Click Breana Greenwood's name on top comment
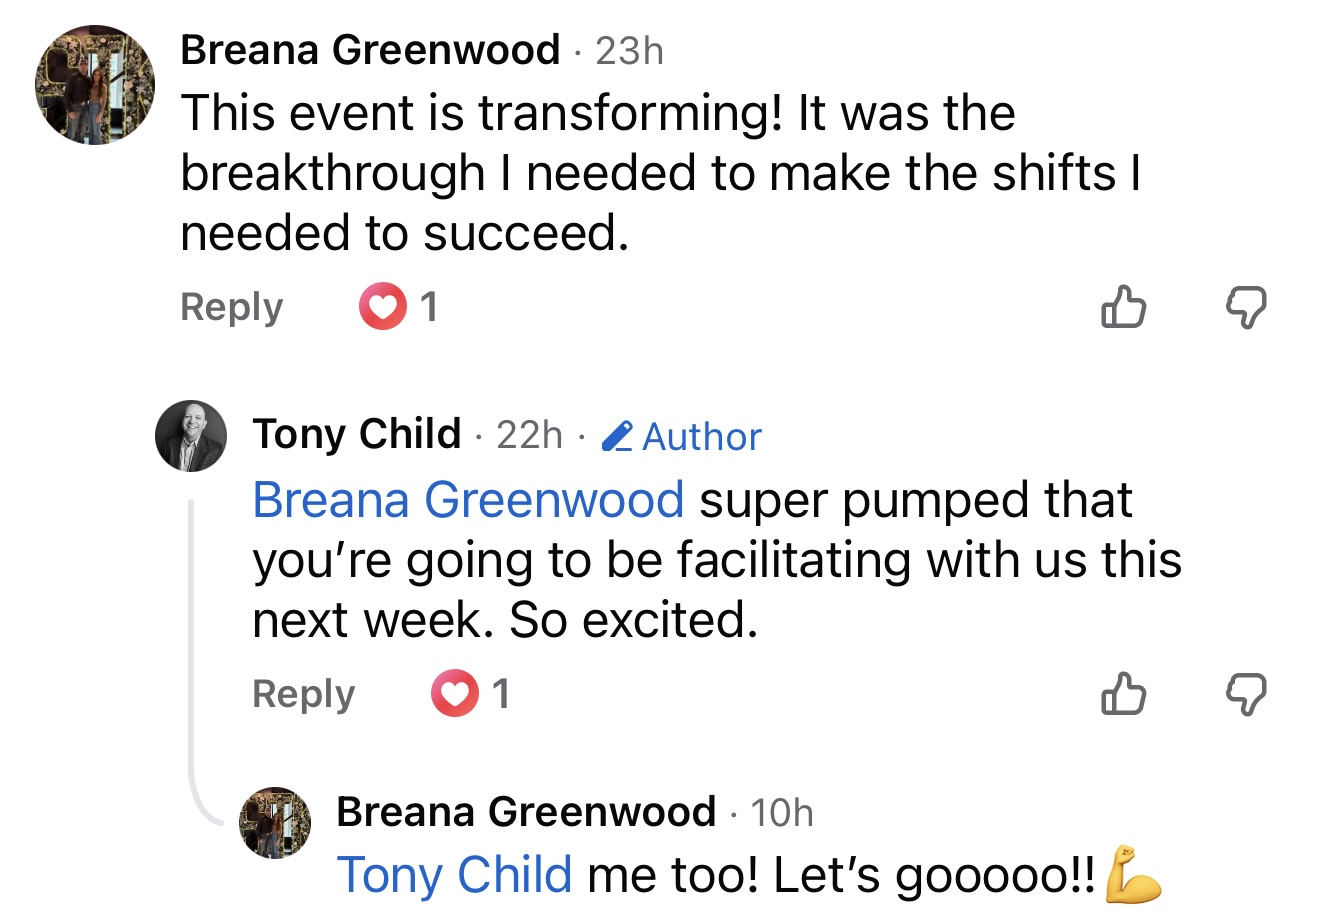Image resolution: width=1319 pixels, height=918 pixels. click(370, 49)
